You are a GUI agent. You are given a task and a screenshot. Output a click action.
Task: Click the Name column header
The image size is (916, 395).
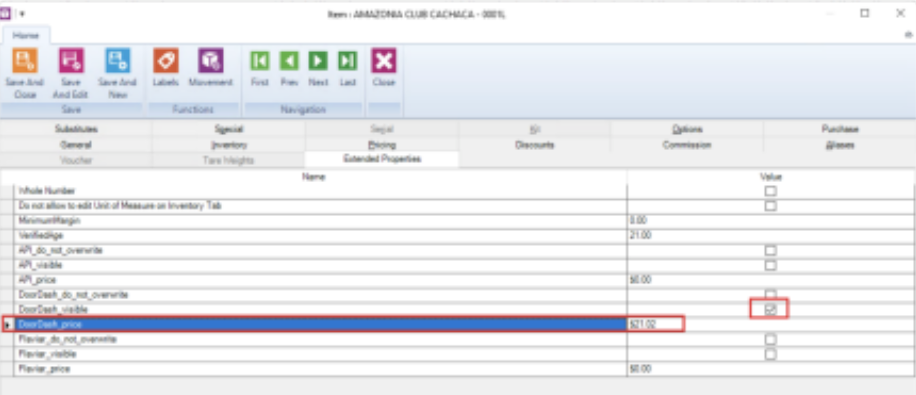(314, 176)
